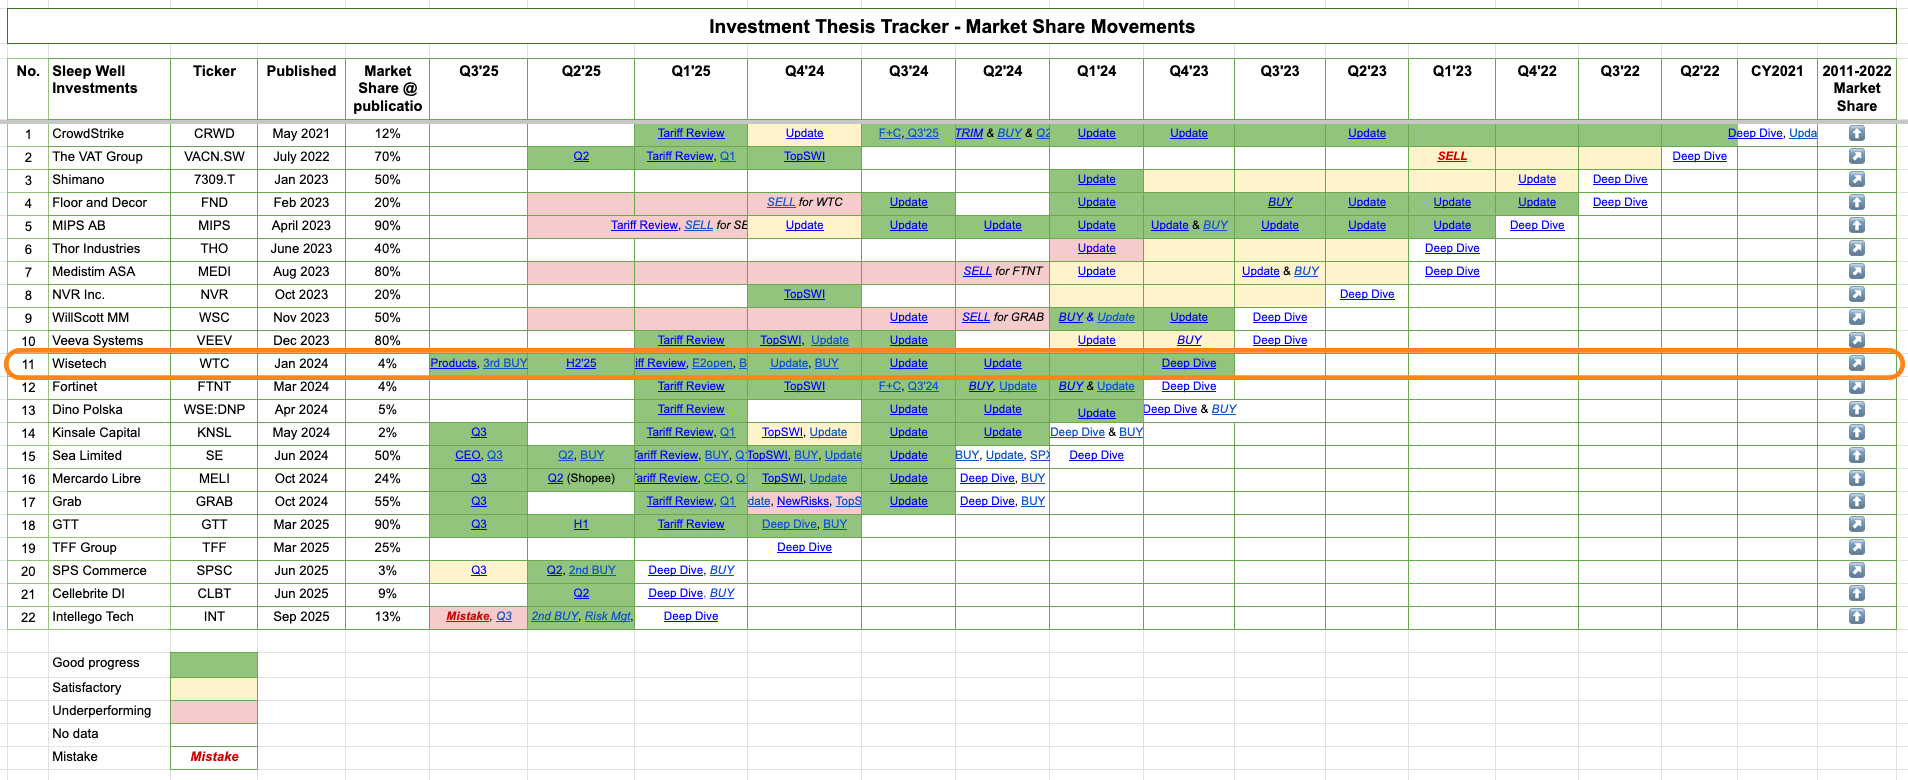Select the Investment Thesis Tracker title cell

(x=952, y=27)
